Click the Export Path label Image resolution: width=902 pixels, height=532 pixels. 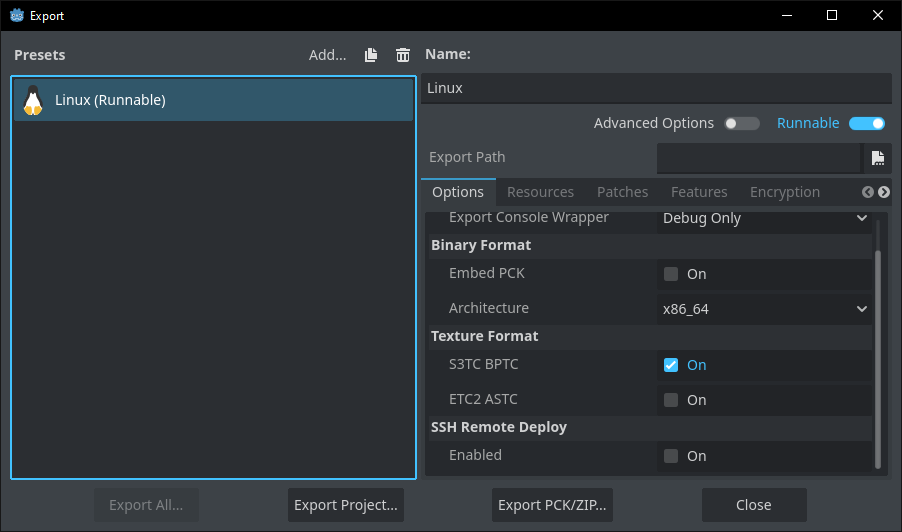467,157
